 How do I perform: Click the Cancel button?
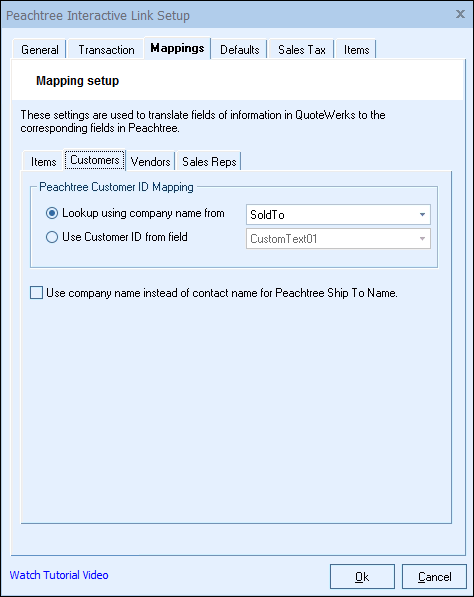(434, 577)
